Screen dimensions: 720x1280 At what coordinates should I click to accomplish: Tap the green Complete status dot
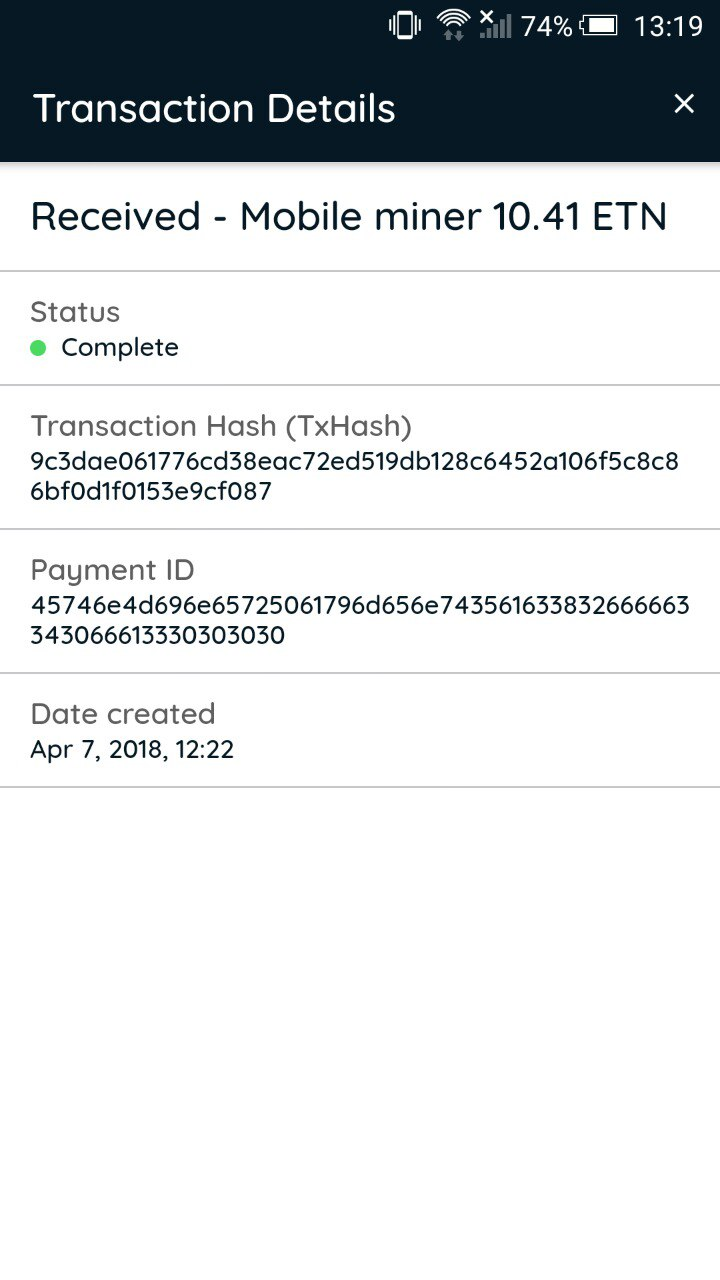coord(39,348)
